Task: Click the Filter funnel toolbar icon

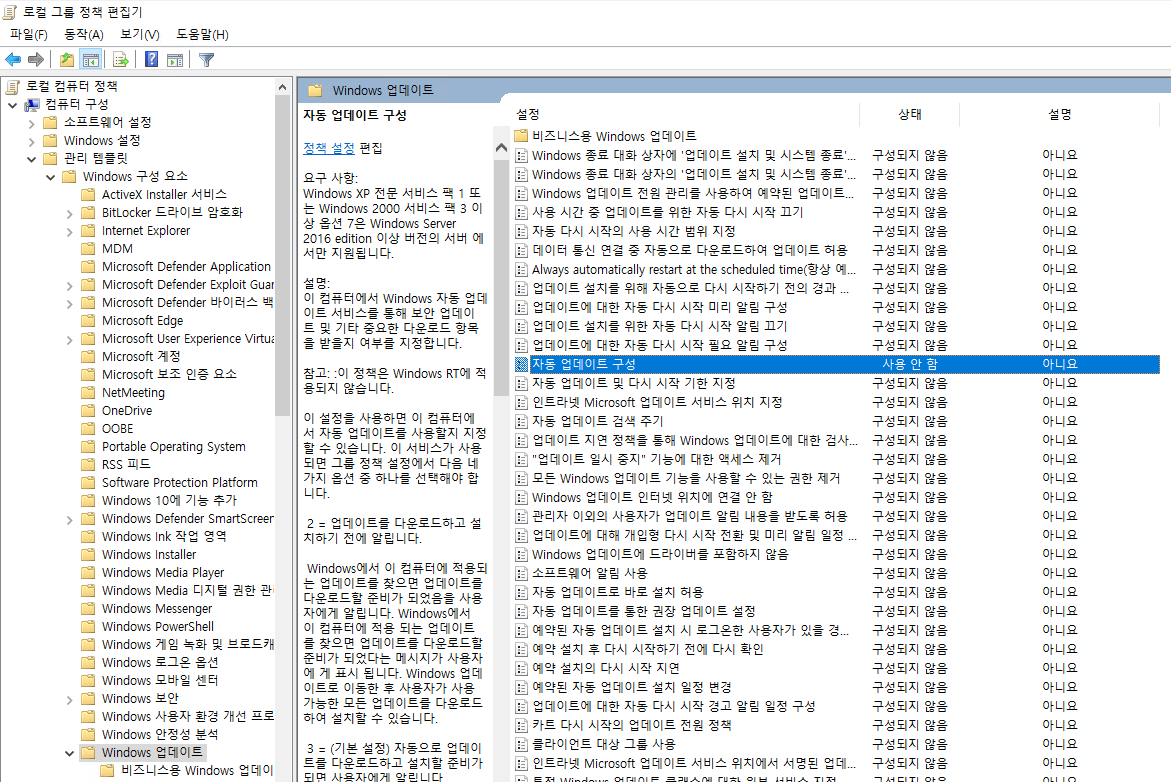Action: (207, 60)
